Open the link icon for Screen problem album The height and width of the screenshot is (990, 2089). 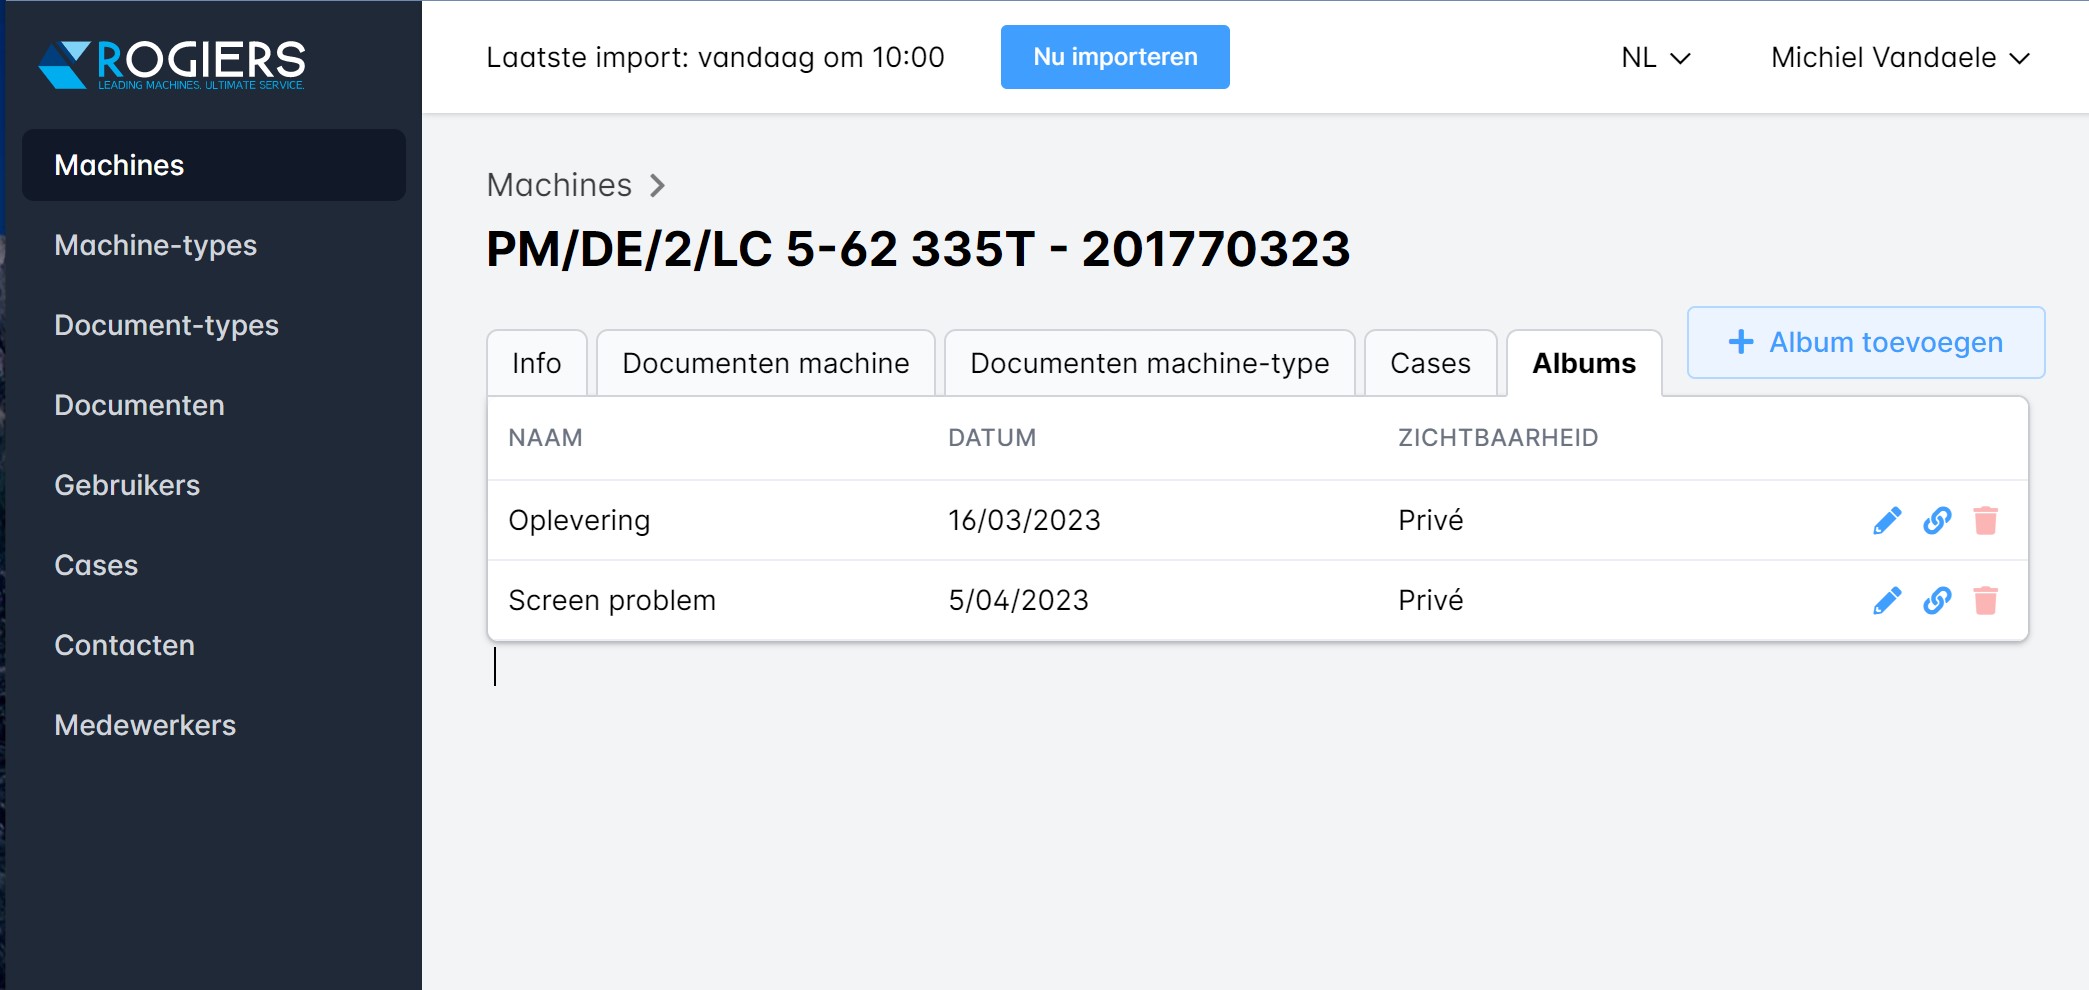(x=1936, y=600)
